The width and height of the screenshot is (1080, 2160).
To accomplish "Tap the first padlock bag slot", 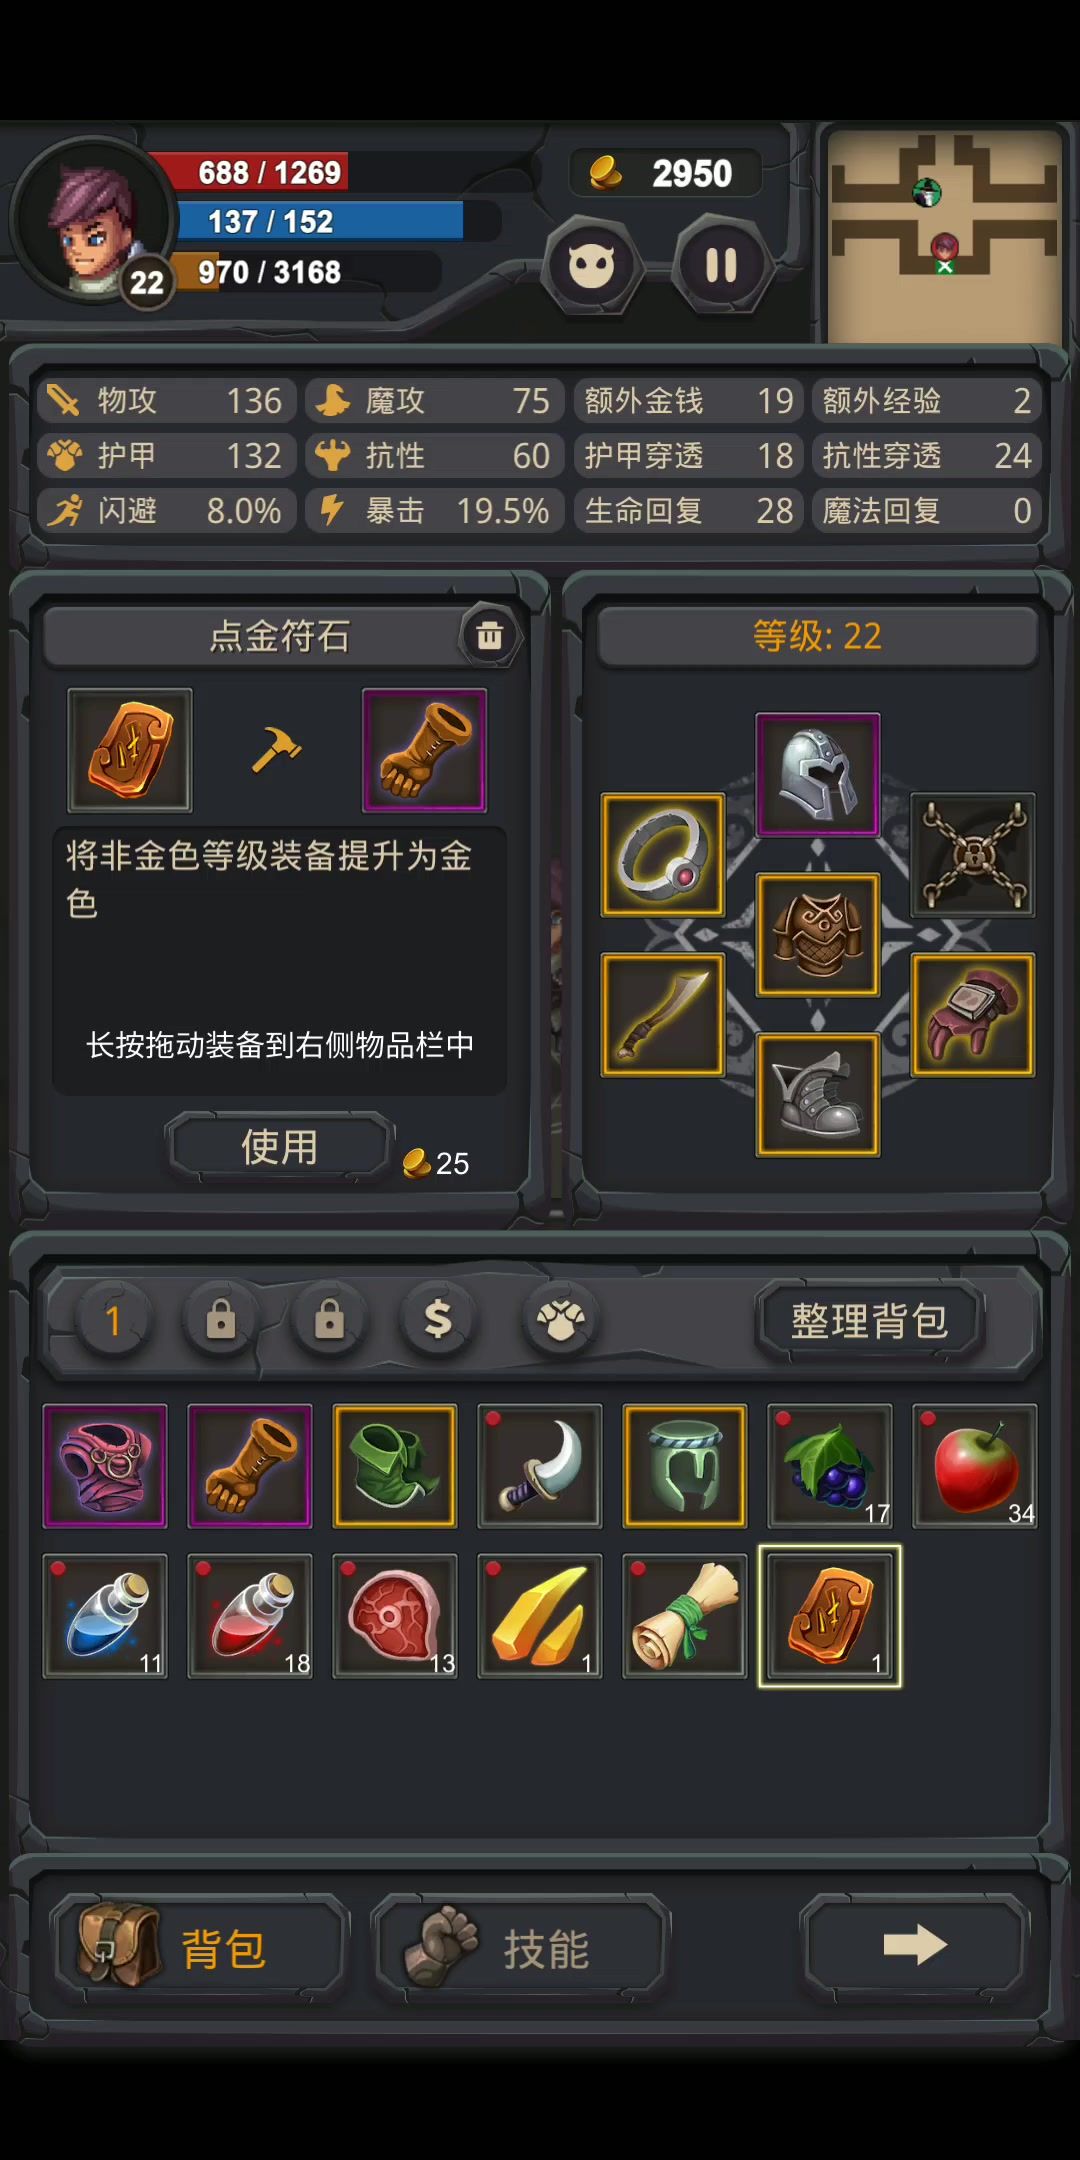I will (221, 1320).
